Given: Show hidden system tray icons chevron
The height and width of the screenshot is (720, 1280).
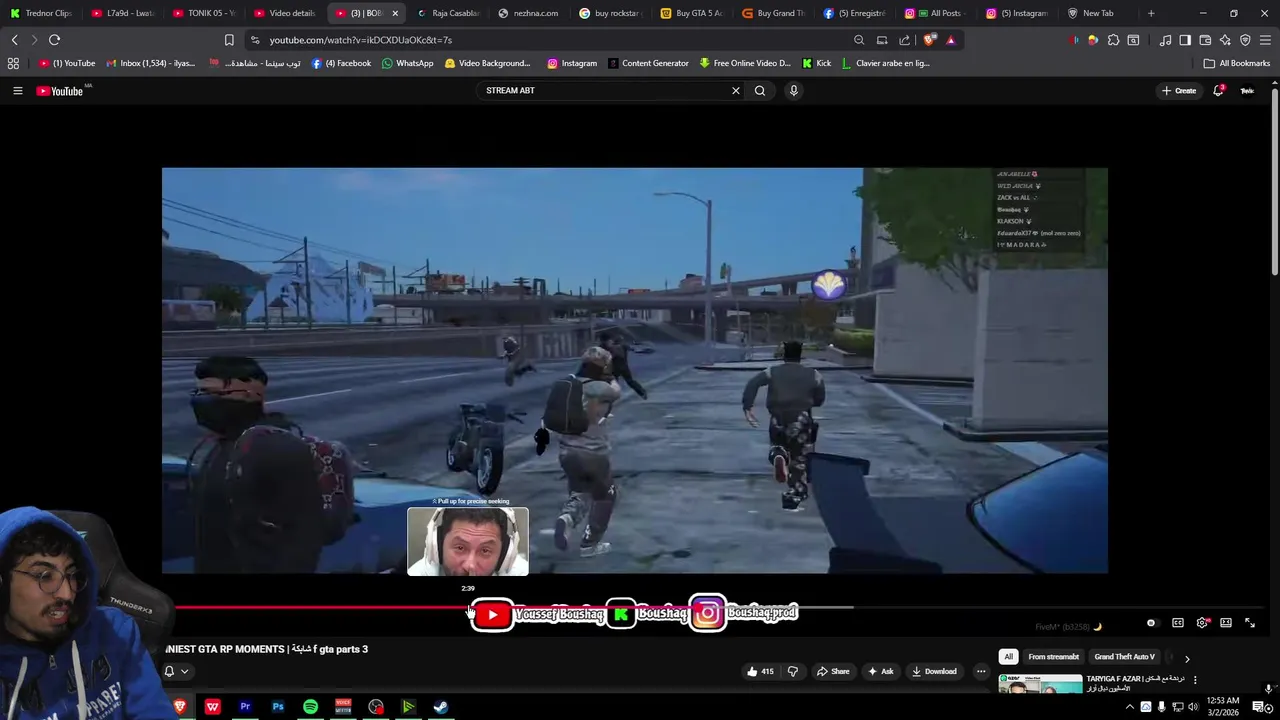Looking at the screenshot, I should [1130, 707].
